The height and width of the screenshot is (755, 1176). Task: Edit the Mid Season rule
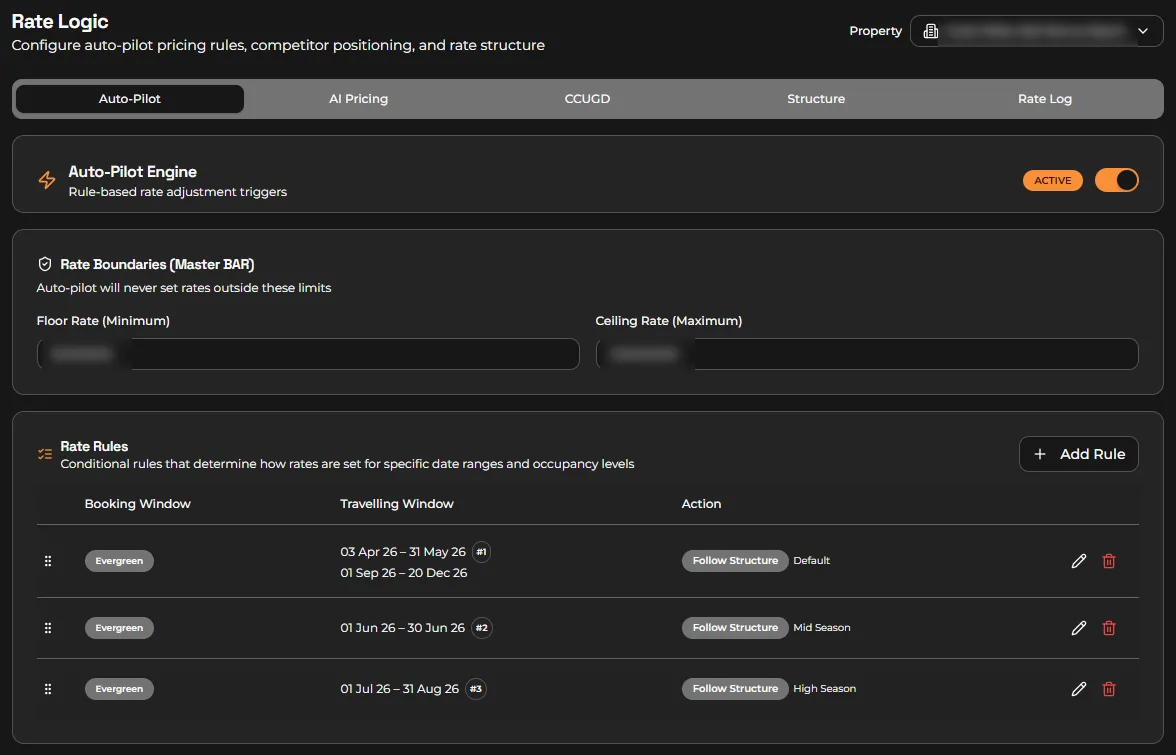tap(1078, 628)
